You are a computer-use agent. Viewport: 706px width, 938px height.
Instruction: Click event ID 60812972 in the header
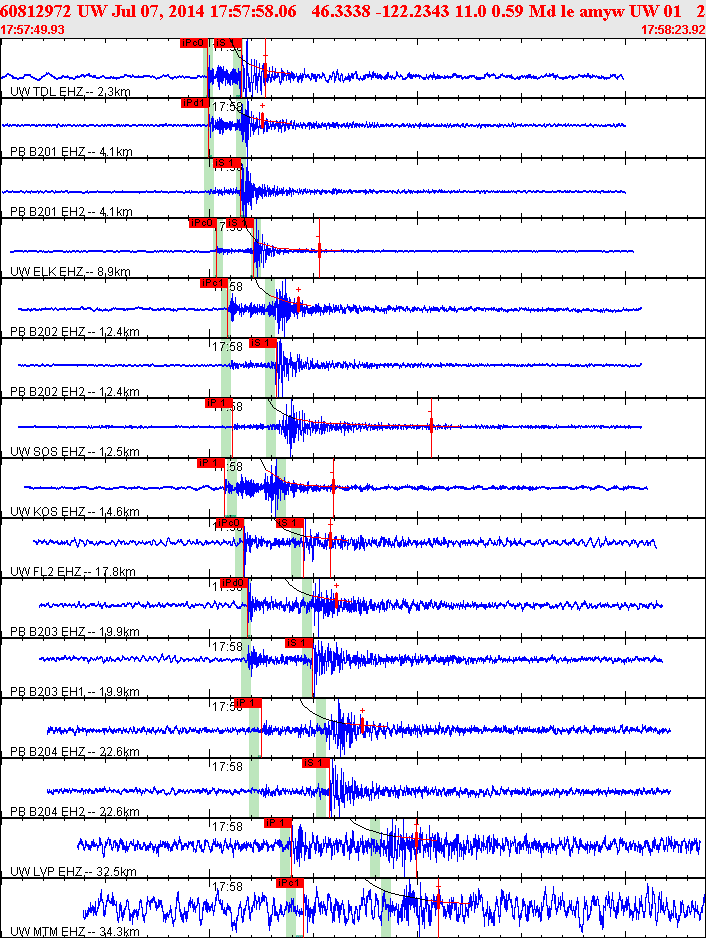coord(35,11)
